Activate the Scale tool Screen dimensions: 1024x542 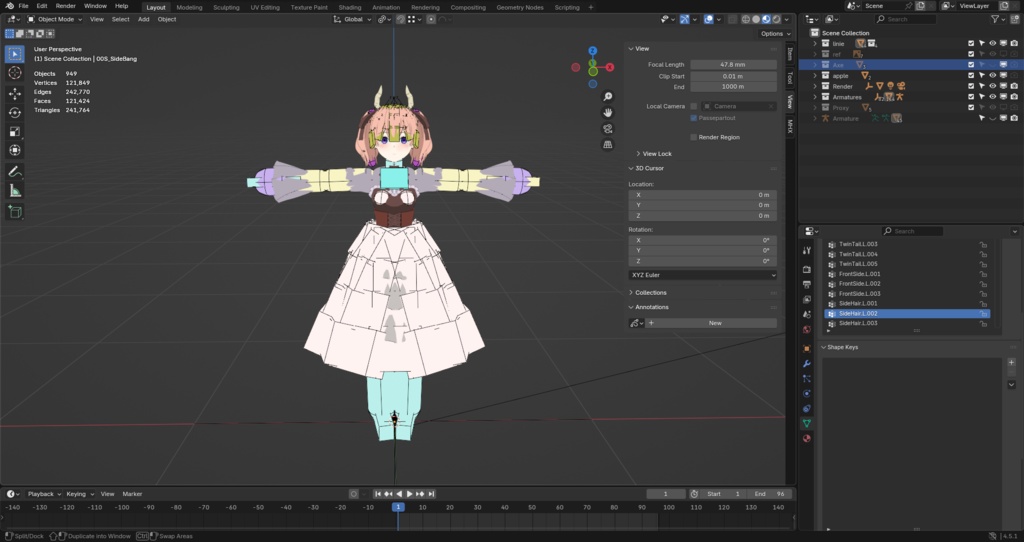coord(14,132)
